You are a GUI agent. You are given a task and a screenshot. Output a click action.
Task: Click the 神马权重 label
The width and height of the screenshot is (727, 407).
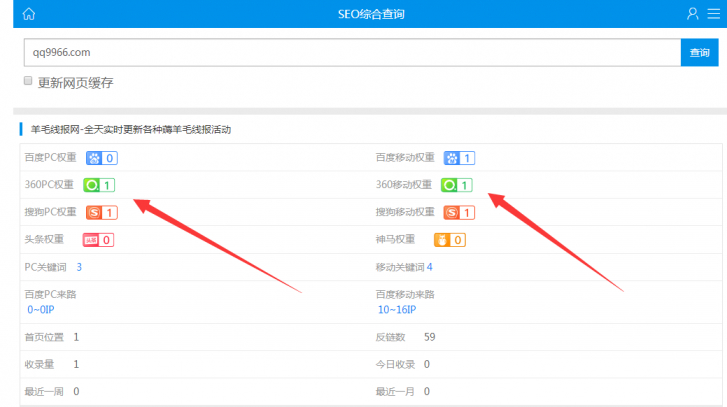pos(395,239)
